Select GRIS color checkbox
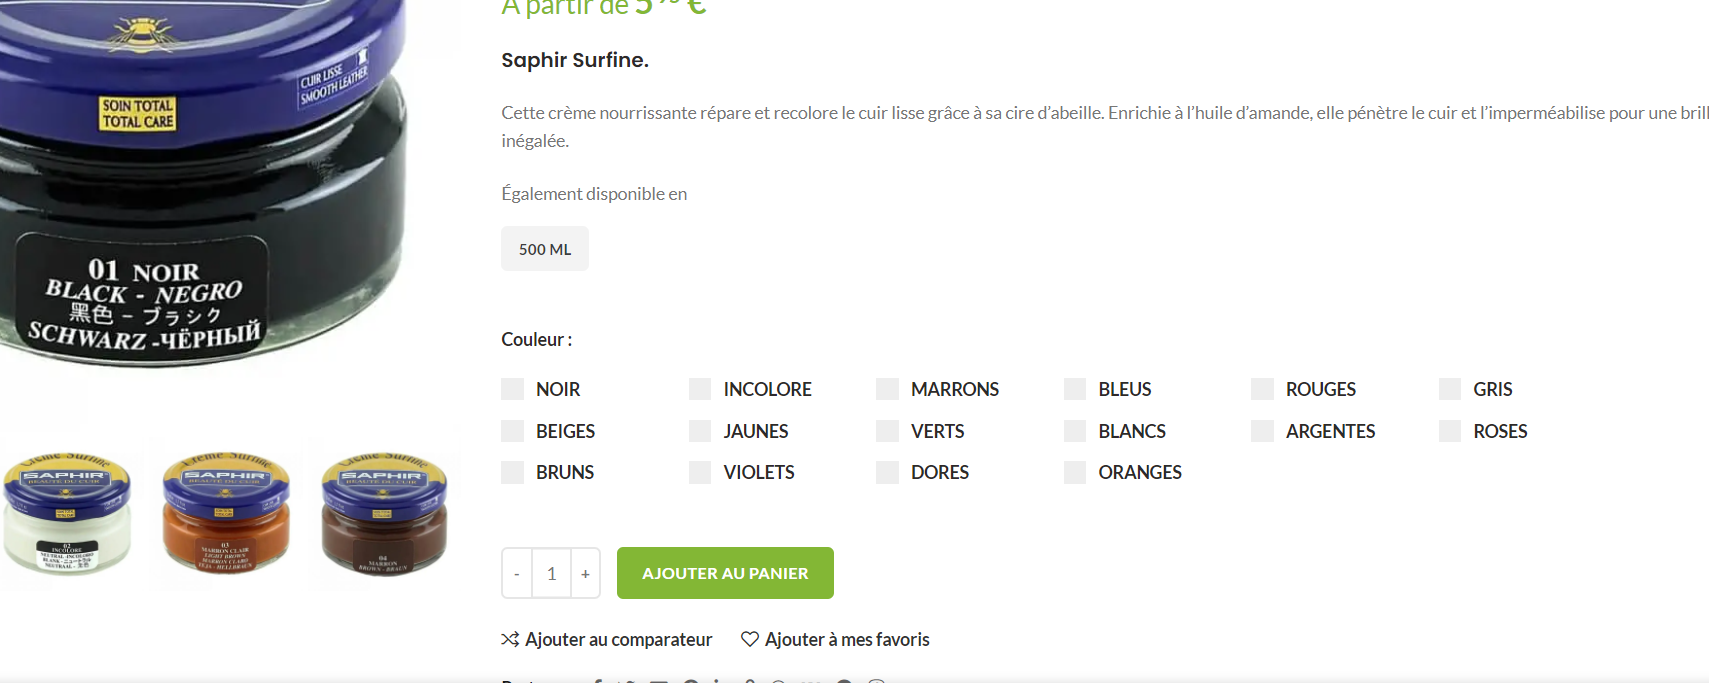The image size is (1709, 691). pyautogui.click(x=1450, y=389)
